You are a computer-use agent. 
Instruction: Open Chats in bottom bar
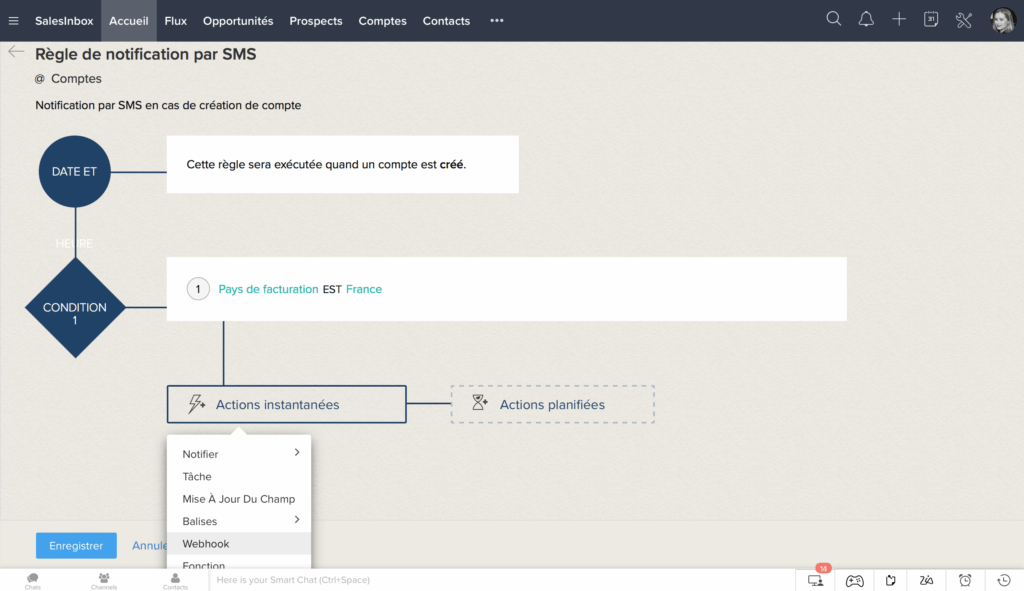33,581
